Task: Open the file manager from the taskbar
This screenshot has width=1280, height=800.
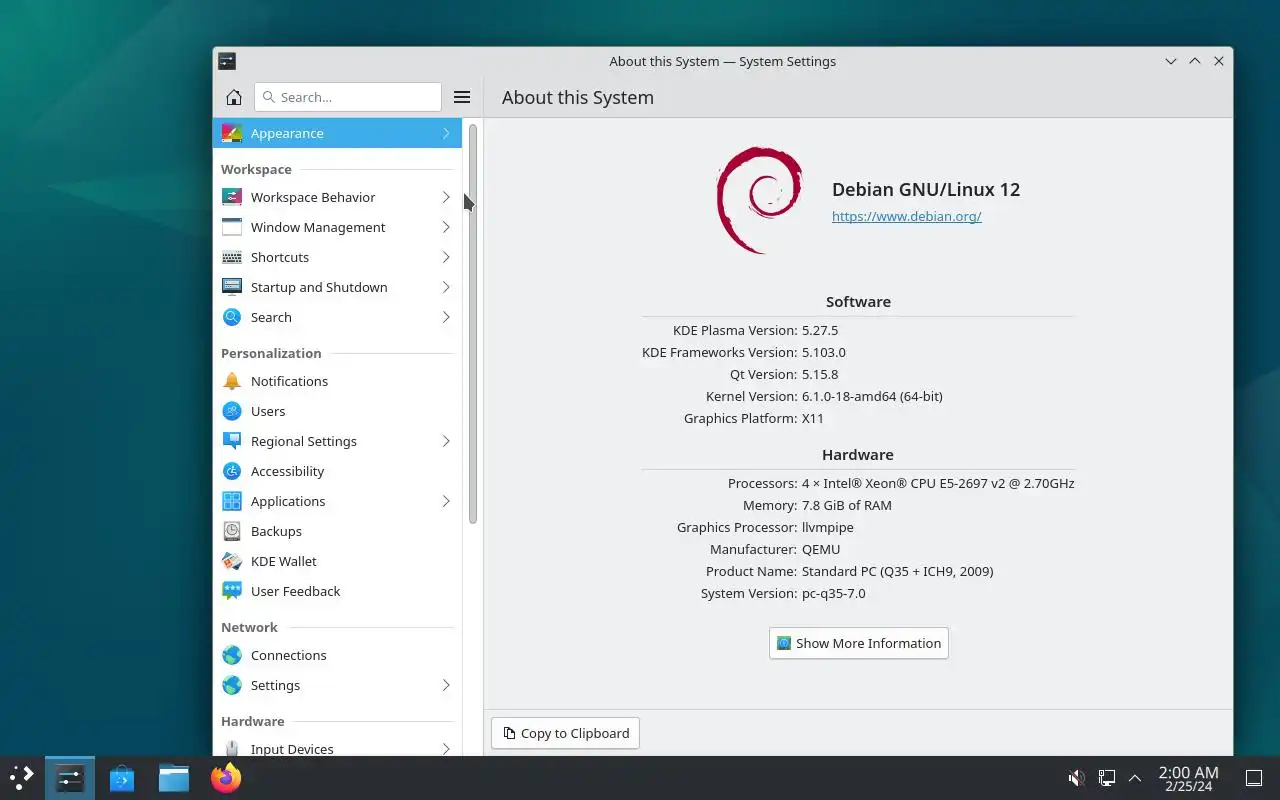Action: (174, 778)
